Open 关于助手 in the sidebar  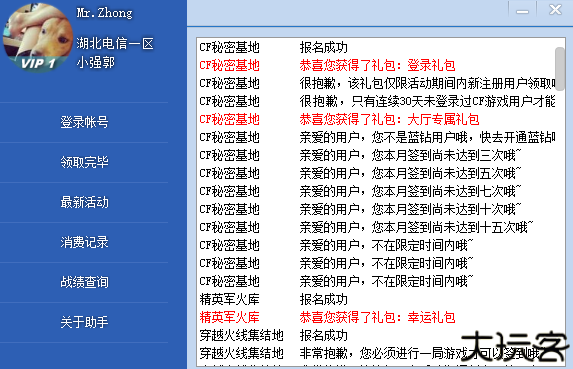[84, 322]
